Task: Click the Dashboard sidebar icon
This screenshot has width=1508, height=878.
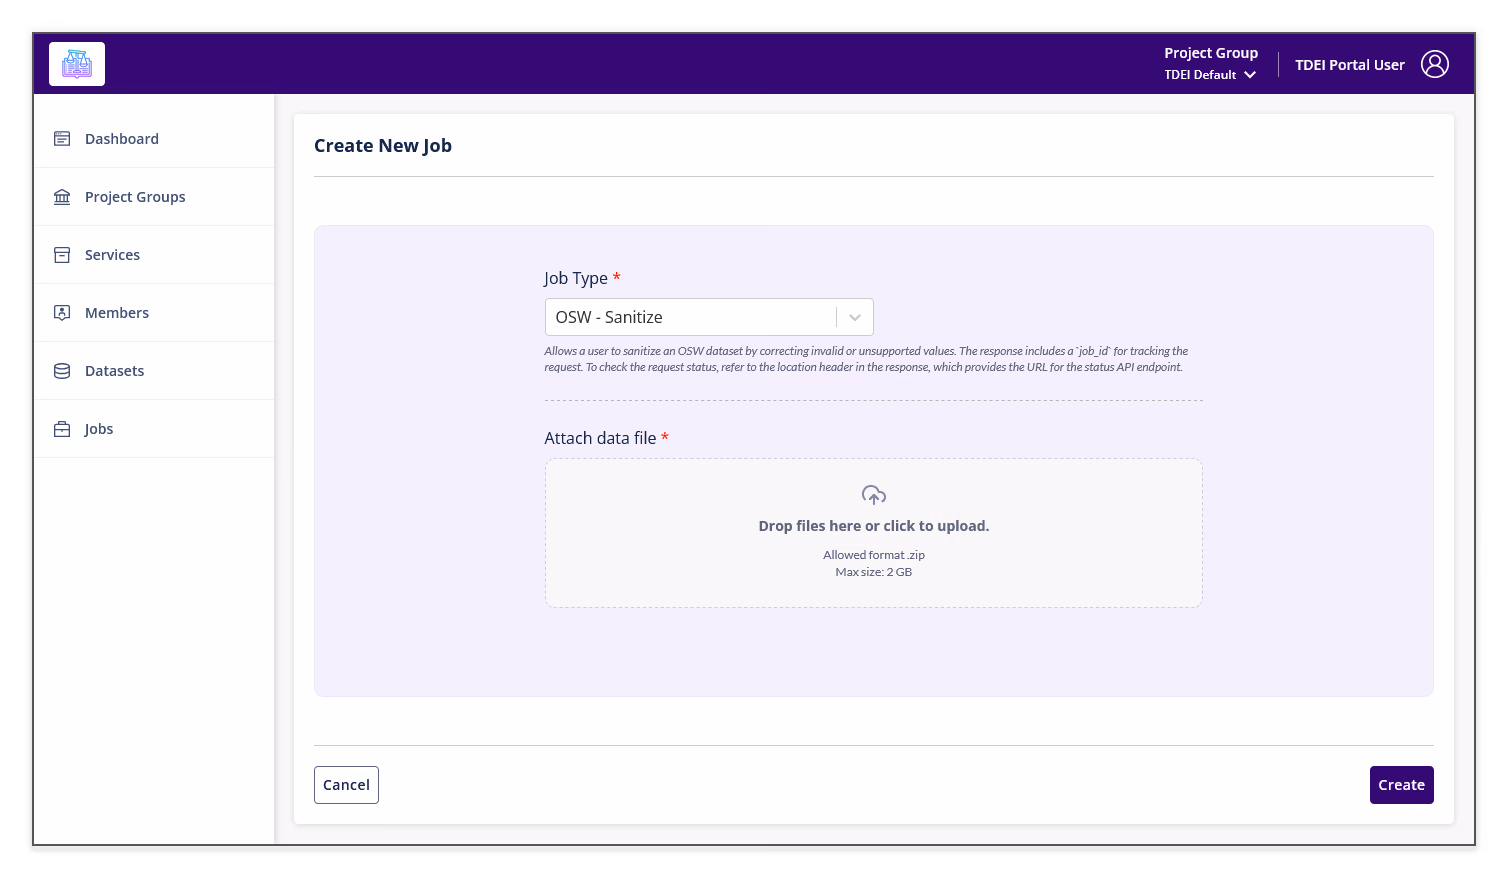Action: [62, 139]
